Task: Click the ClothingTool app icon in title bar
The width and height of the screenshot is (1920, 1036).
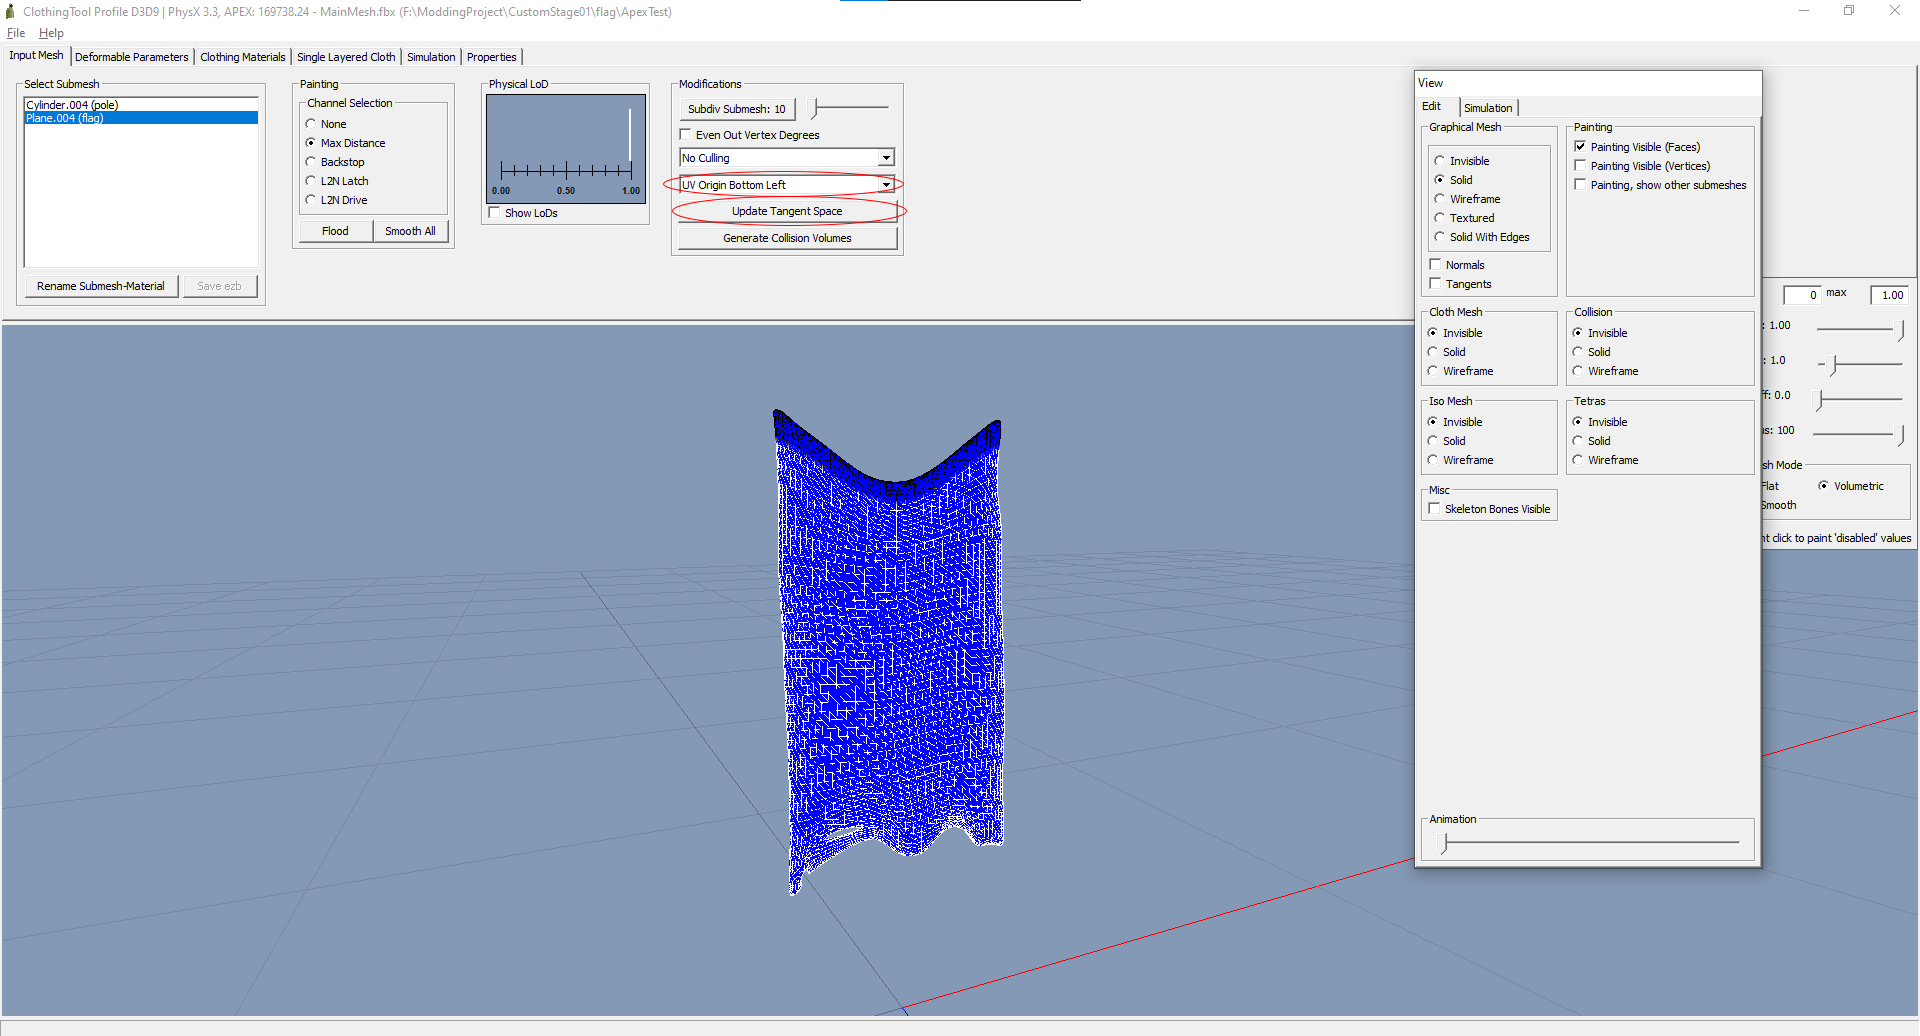Action: 10,12
